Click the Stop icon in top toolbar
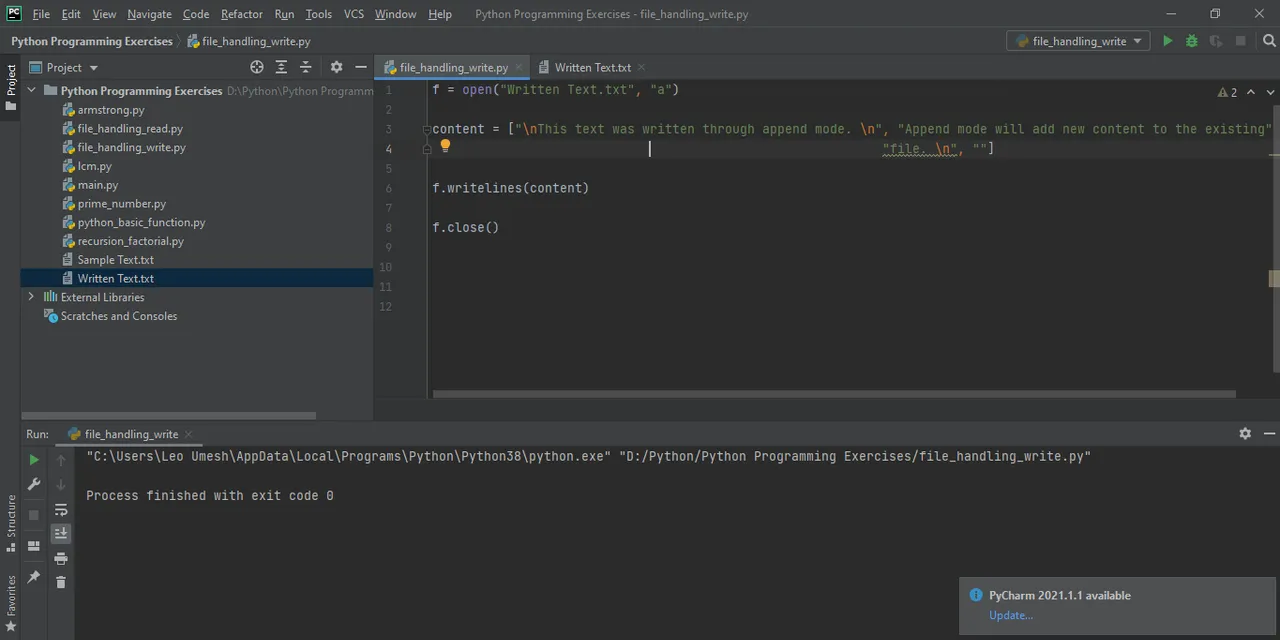Viewport: 1280px width, 640px height. (1241, 41)
